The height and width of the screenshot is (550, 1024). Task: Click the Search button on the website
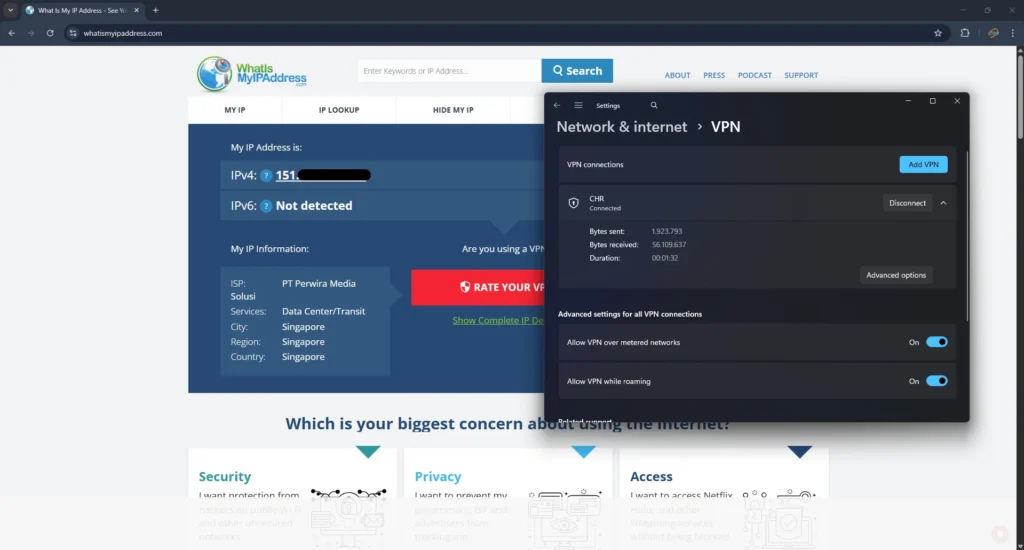pyautogui.click(x=577, y=71)
